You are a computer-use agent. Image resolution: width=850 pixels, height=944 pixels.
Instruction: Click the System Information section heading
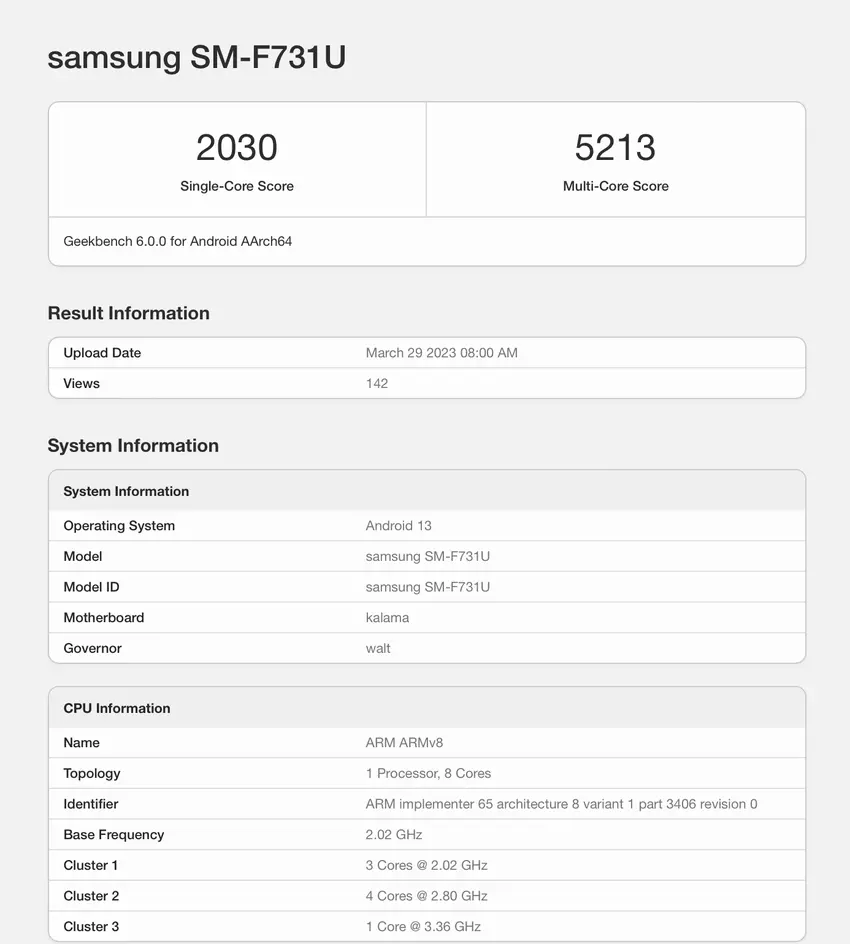pyautogui.click(x=133, y=446)
